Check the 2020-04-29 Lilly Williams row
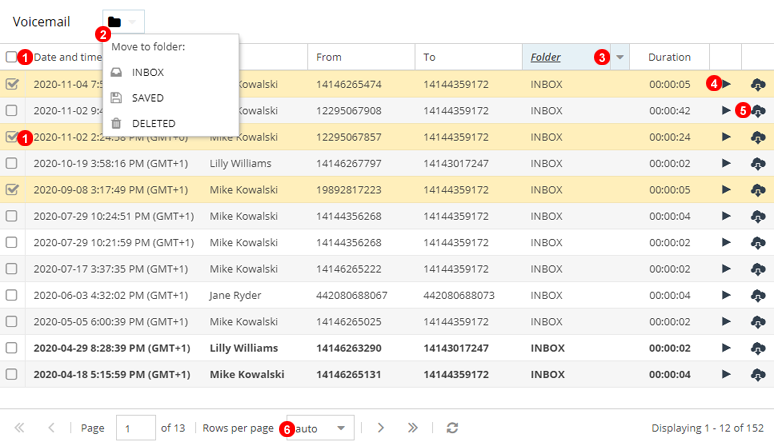 tap(11, 348)
